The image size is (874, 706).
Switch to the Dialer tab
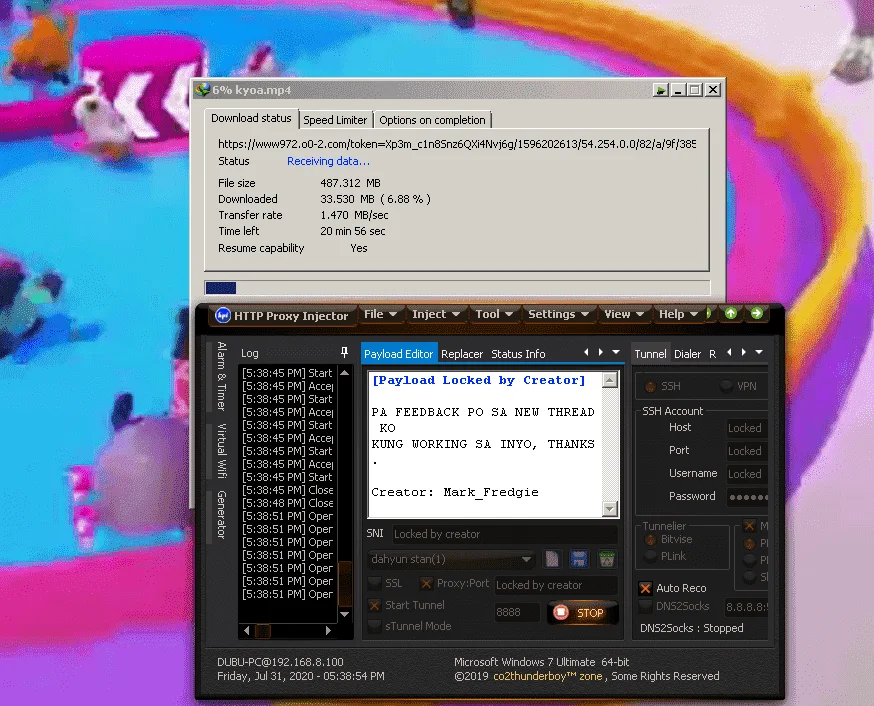(687, 354)
